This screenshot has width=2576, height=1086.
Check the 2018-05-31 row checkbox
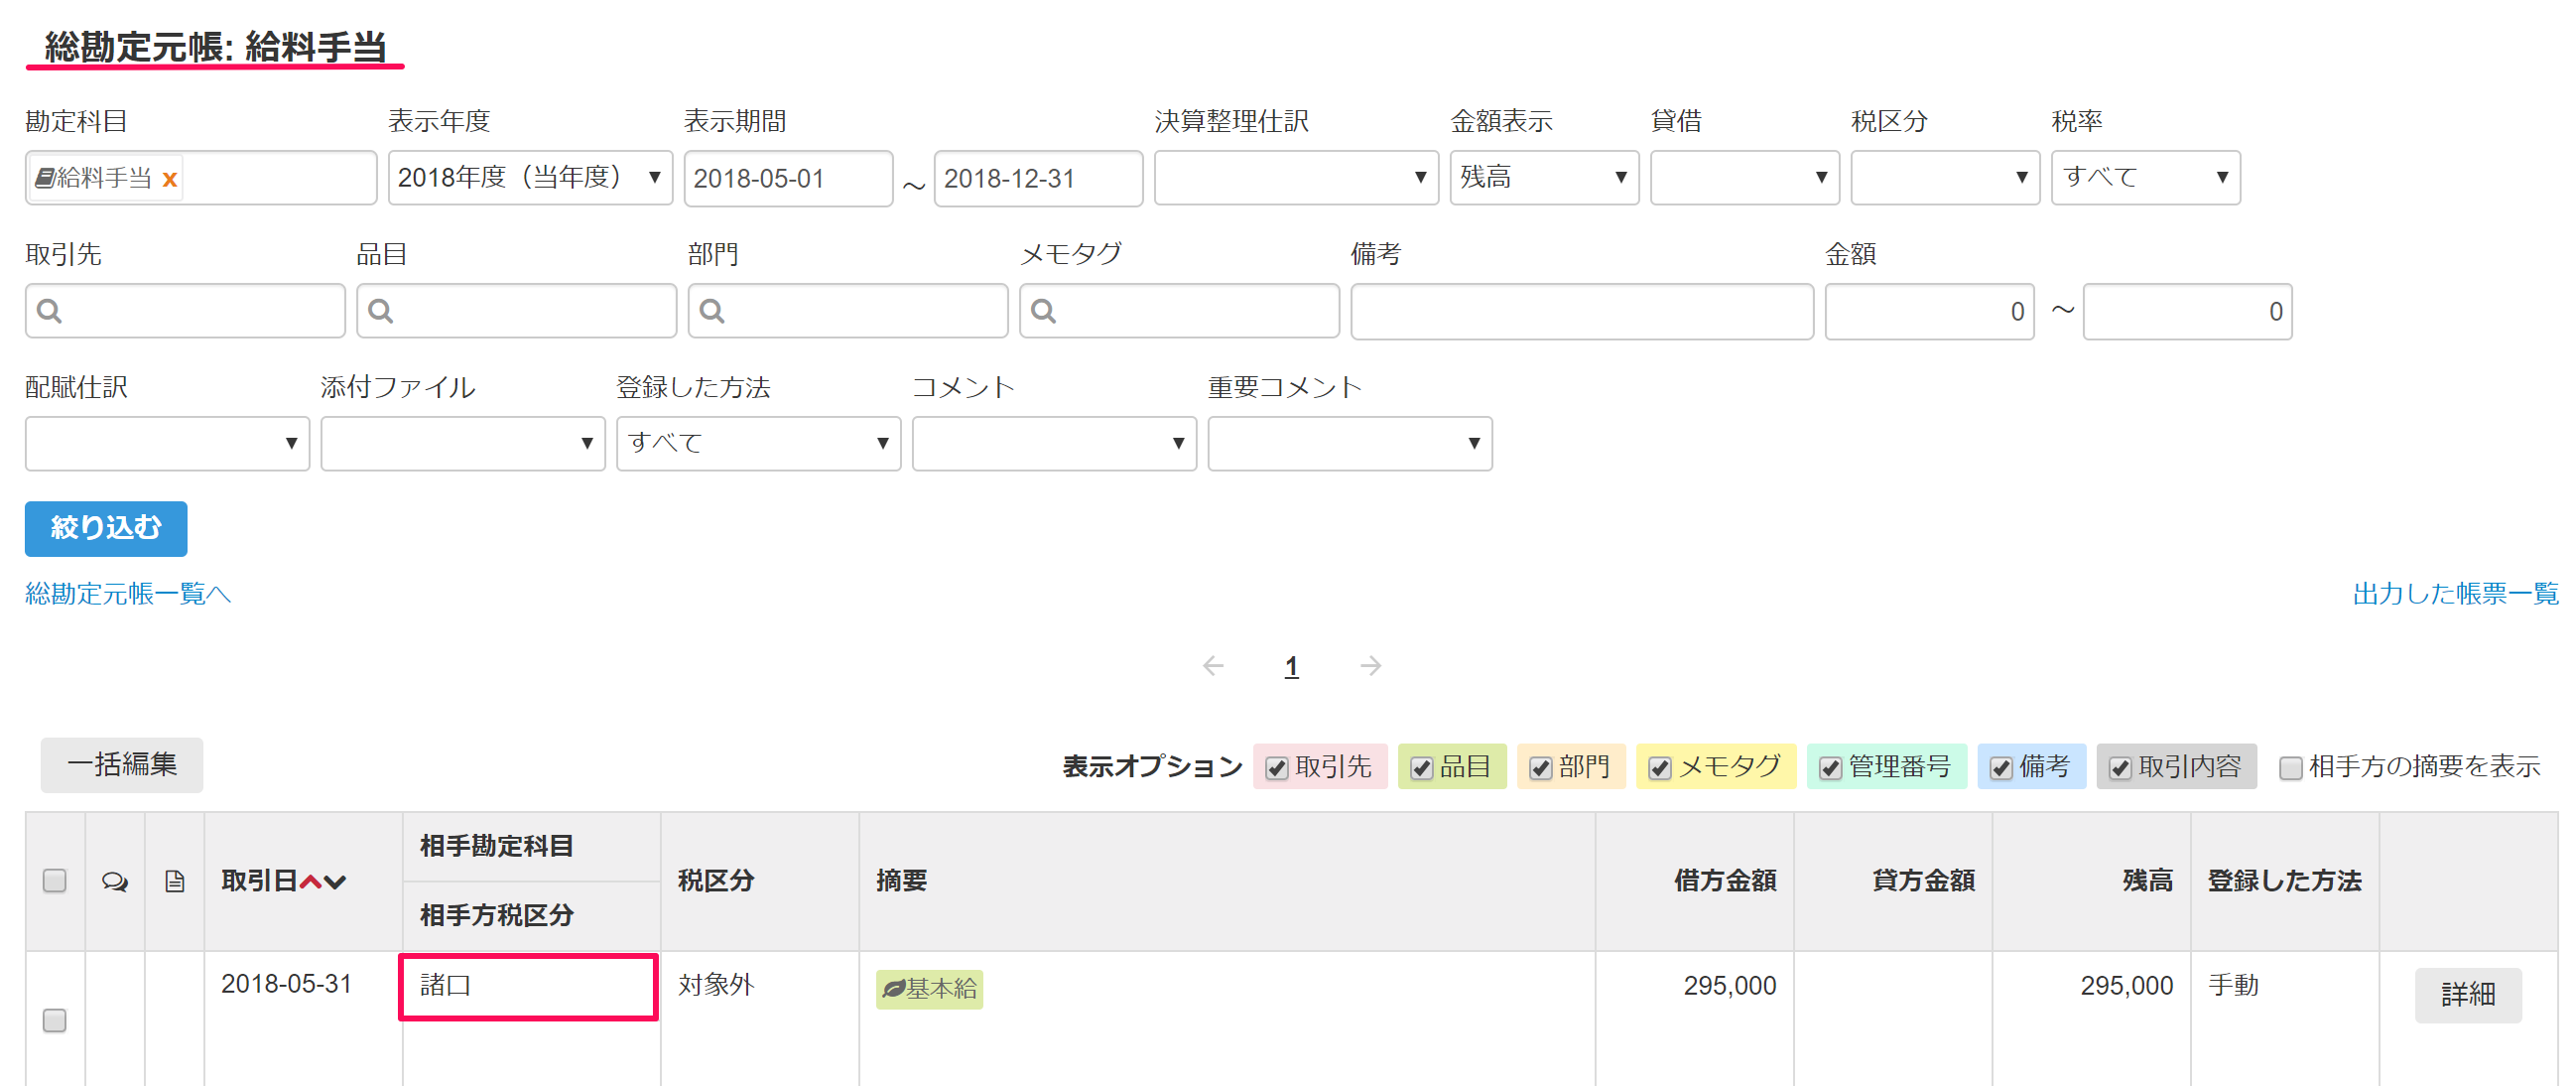pos(55,1020)
